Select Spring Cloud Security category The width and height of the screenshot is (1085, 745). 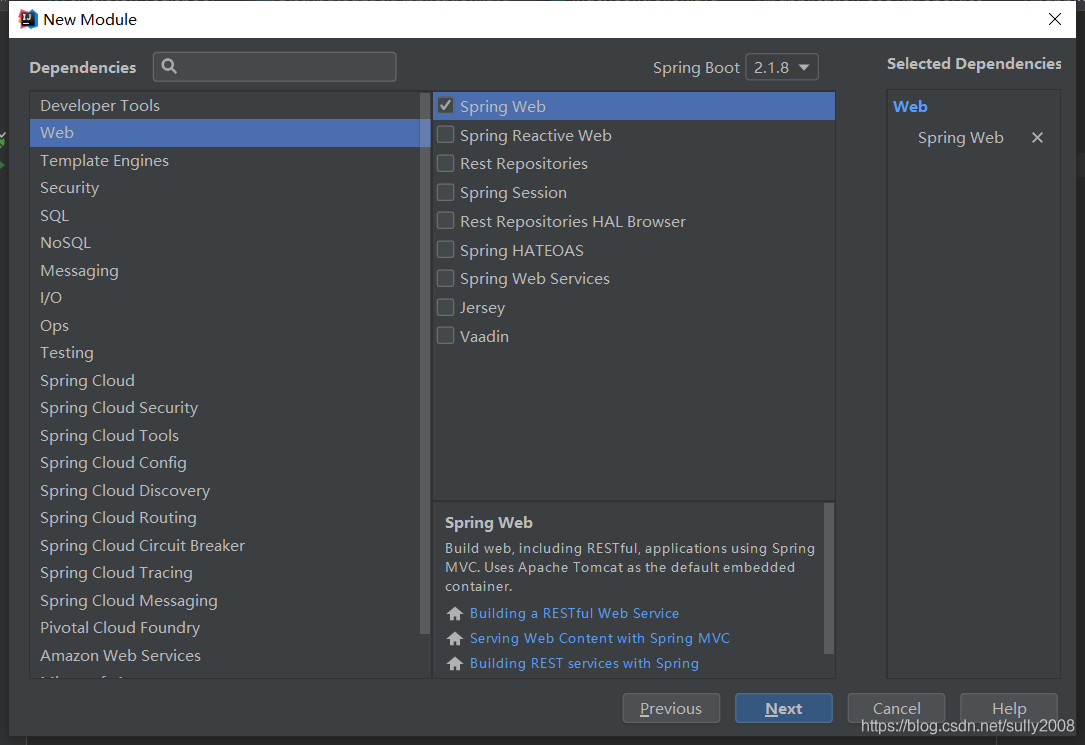(x=226, y=407)
